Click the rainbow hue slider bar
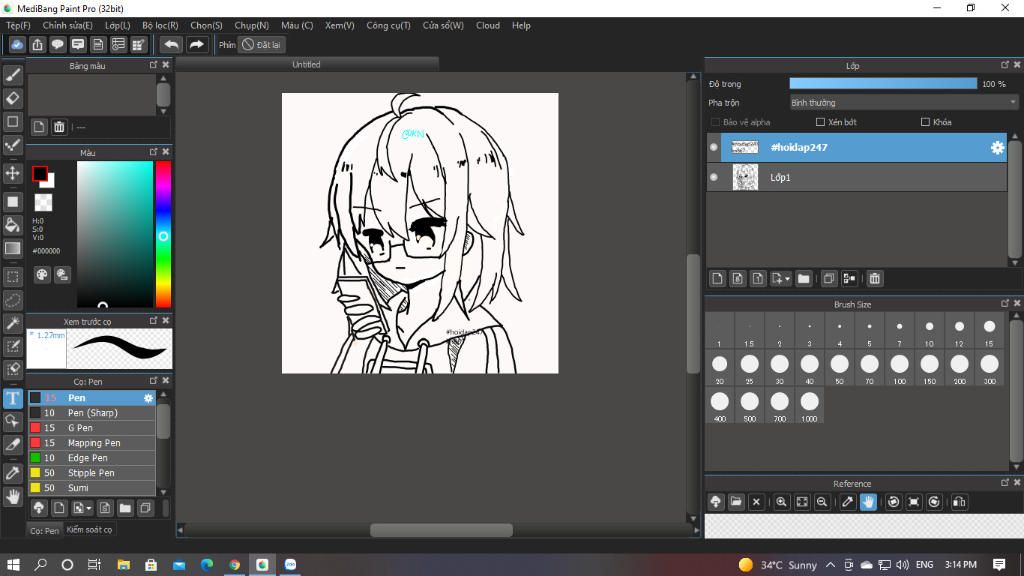This screenshot has width=1024, height=576. pyautogui.click(x=163, y=234)
